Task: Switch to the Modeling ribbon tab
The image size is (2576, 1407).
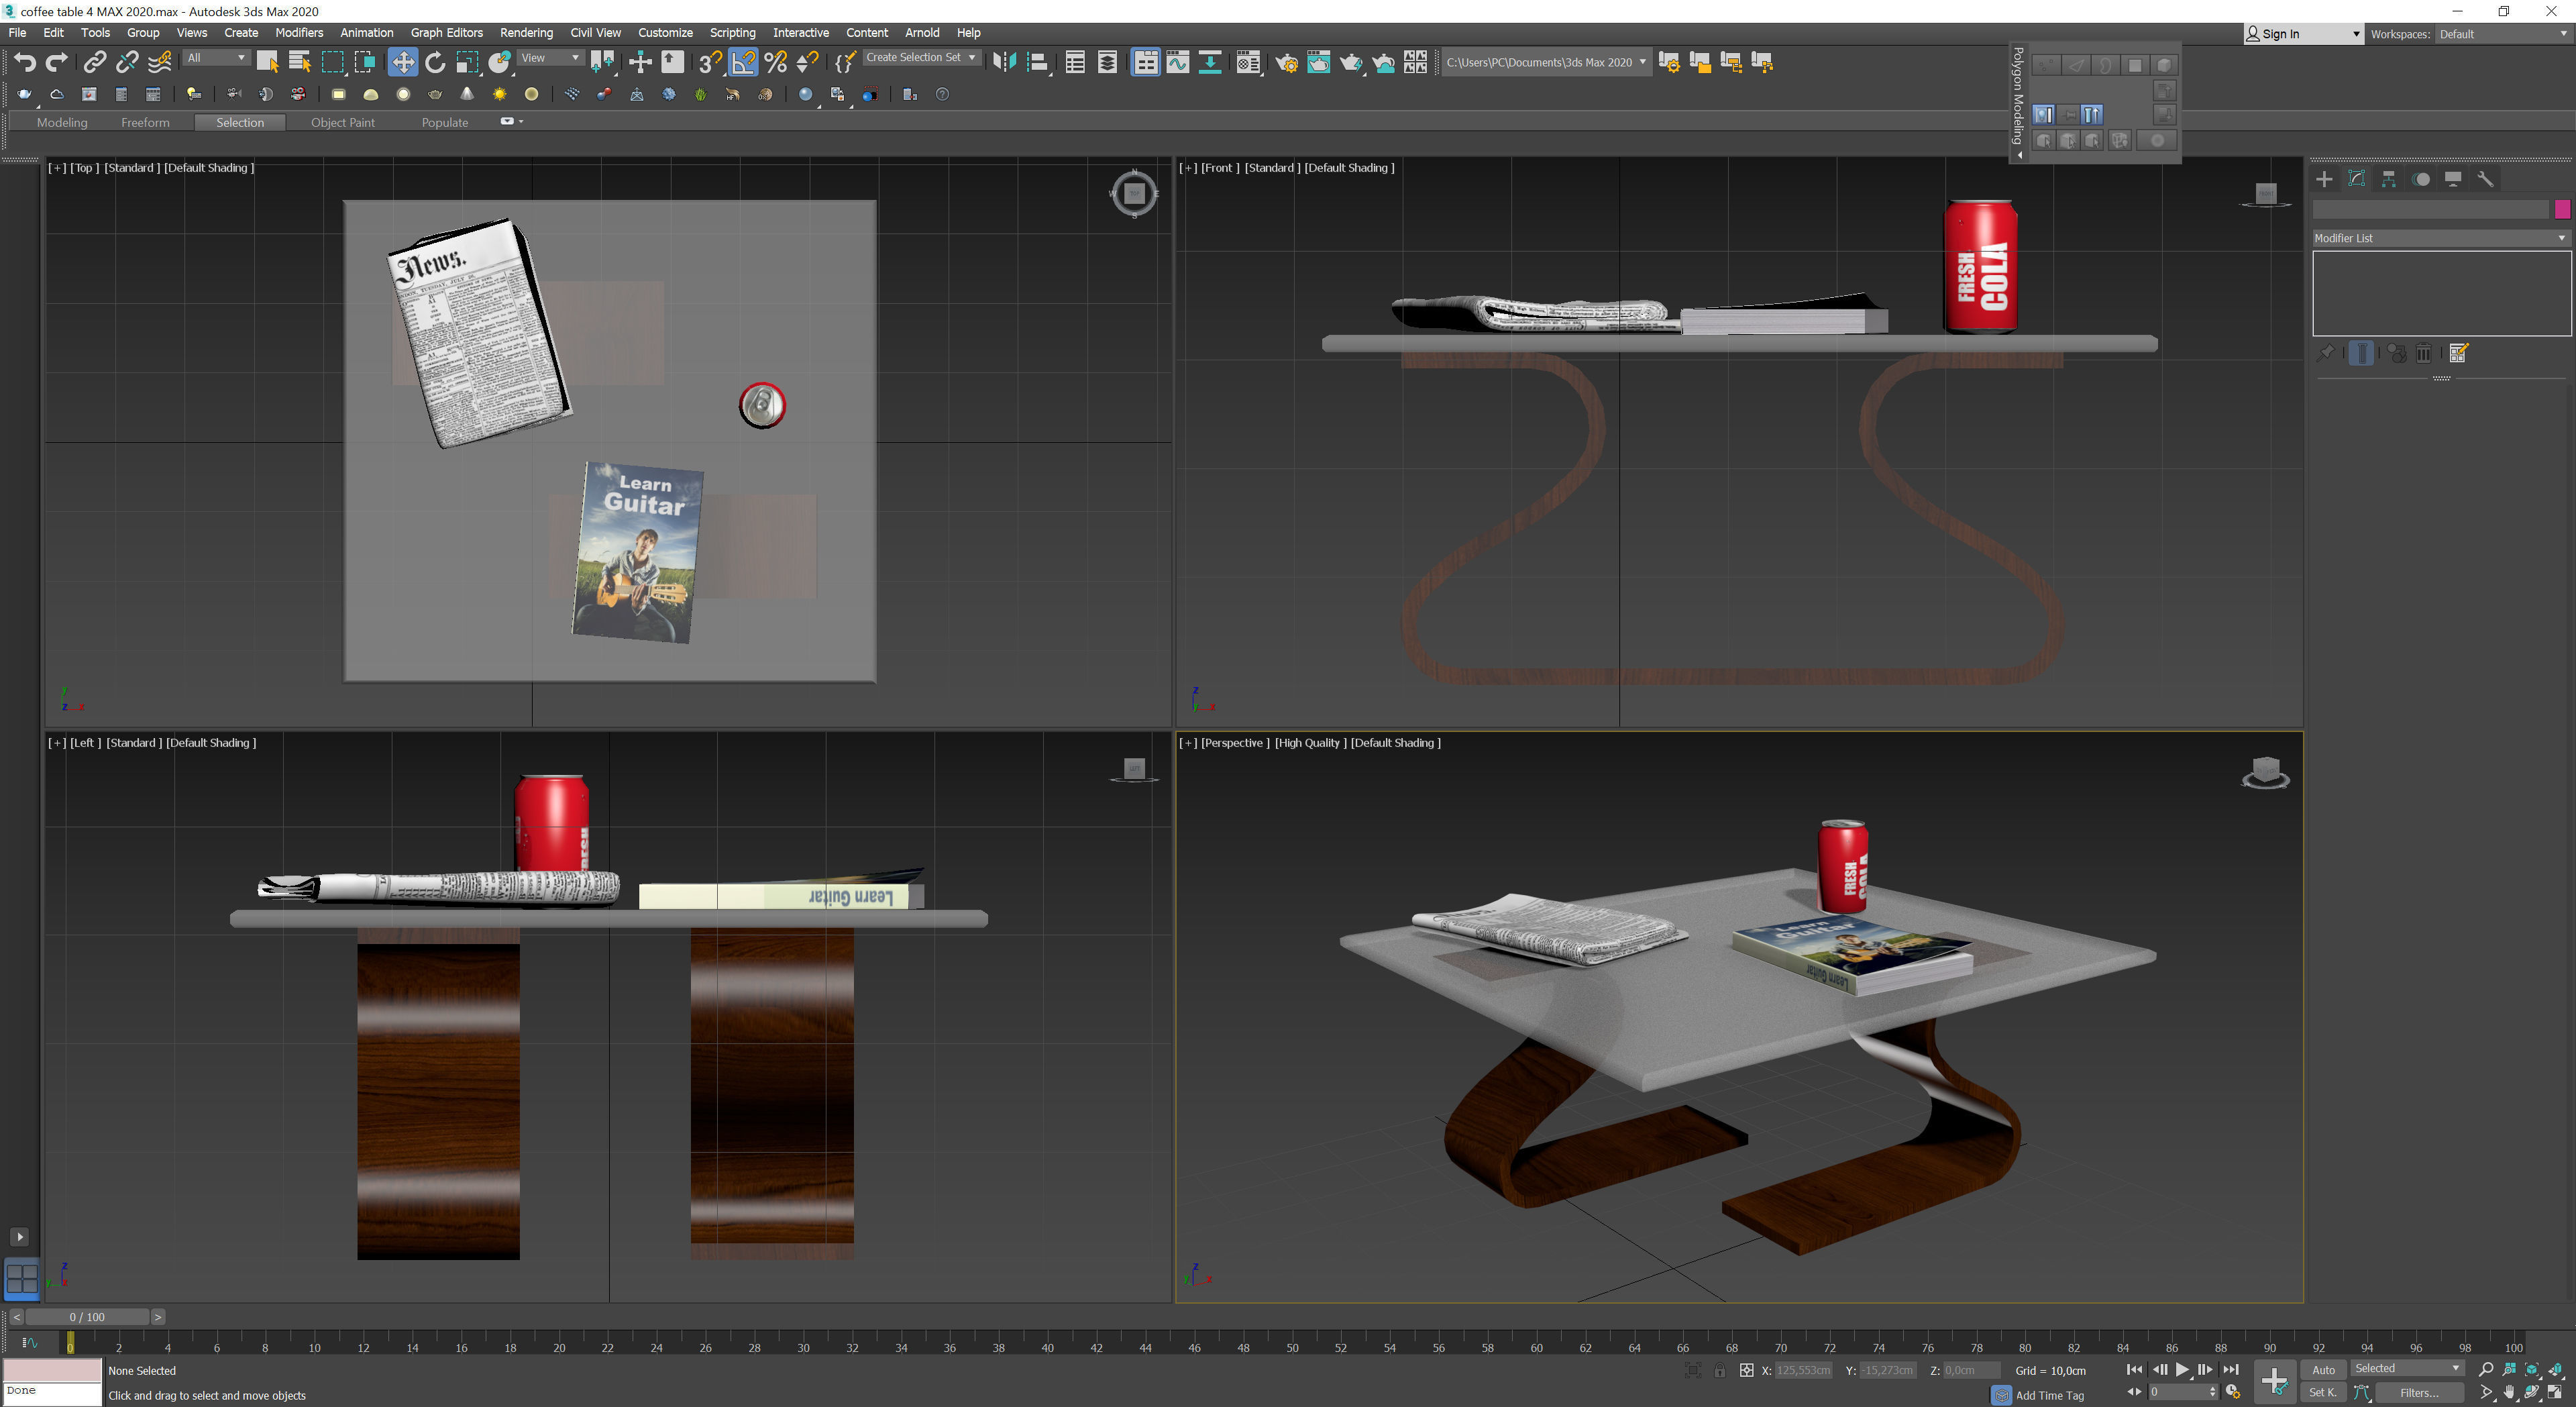Action: [x=62, y=122]
